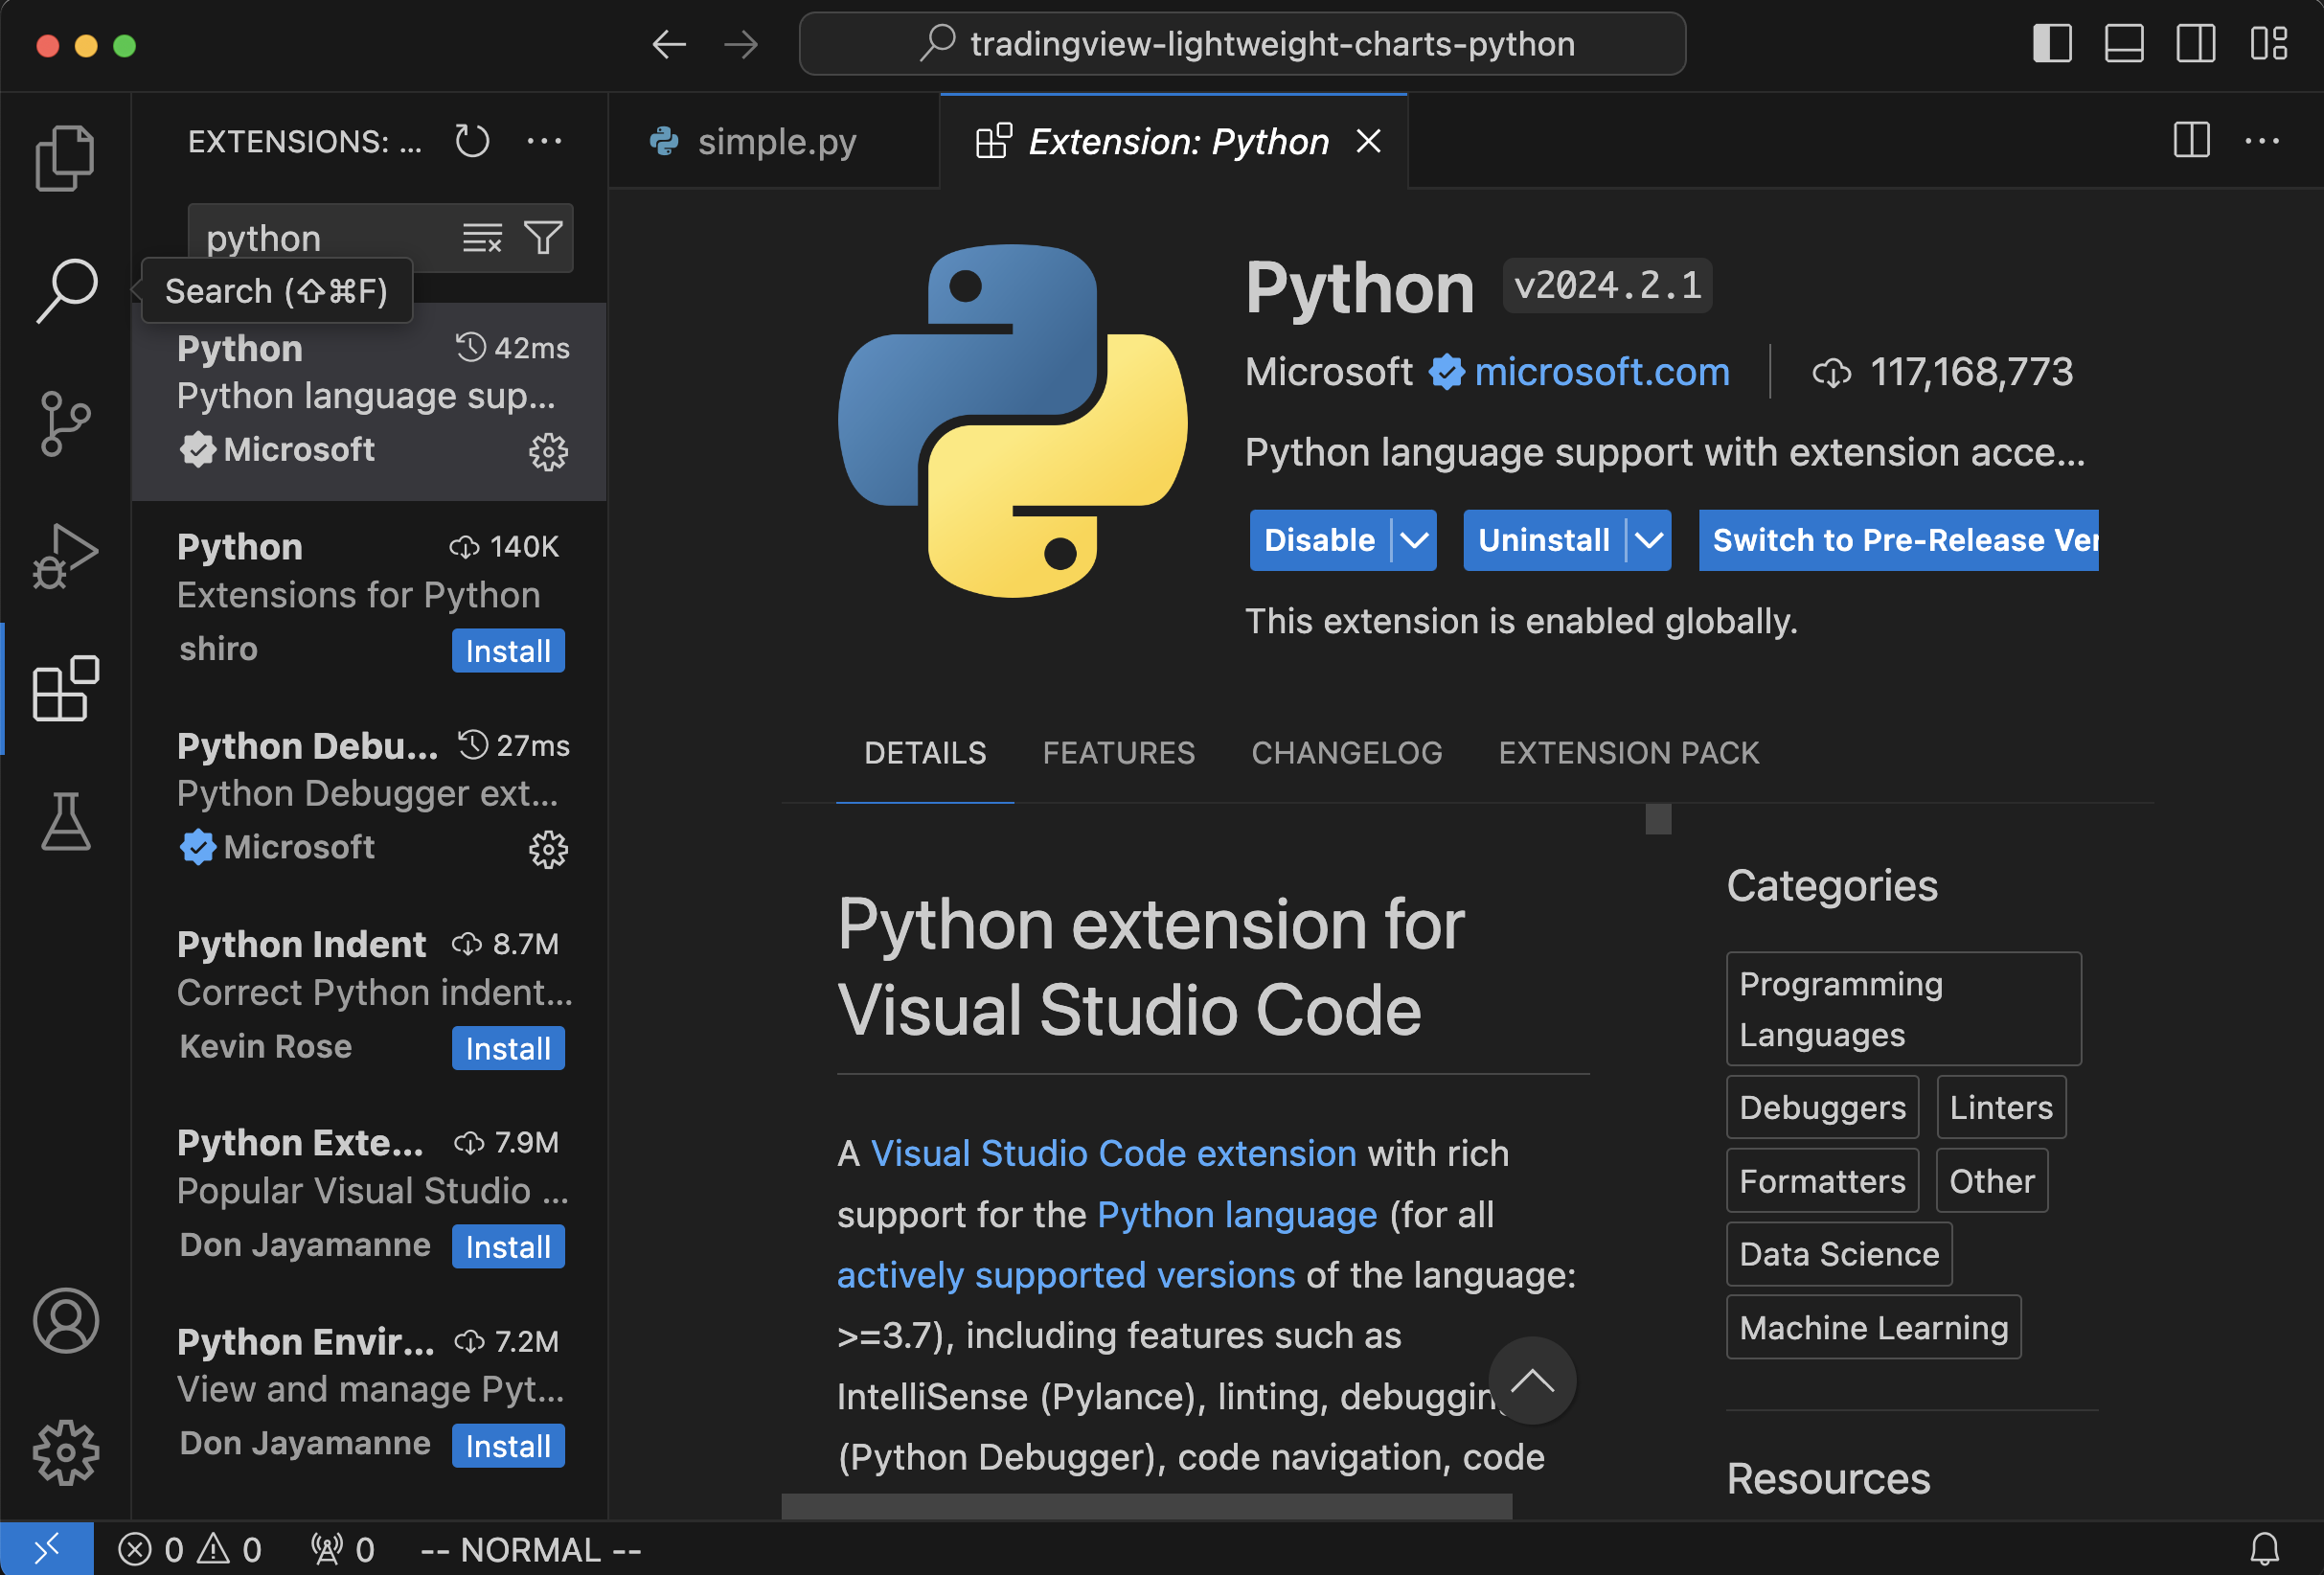Clear the extension search query
2324x1575 pixels.
click(481, 237)
